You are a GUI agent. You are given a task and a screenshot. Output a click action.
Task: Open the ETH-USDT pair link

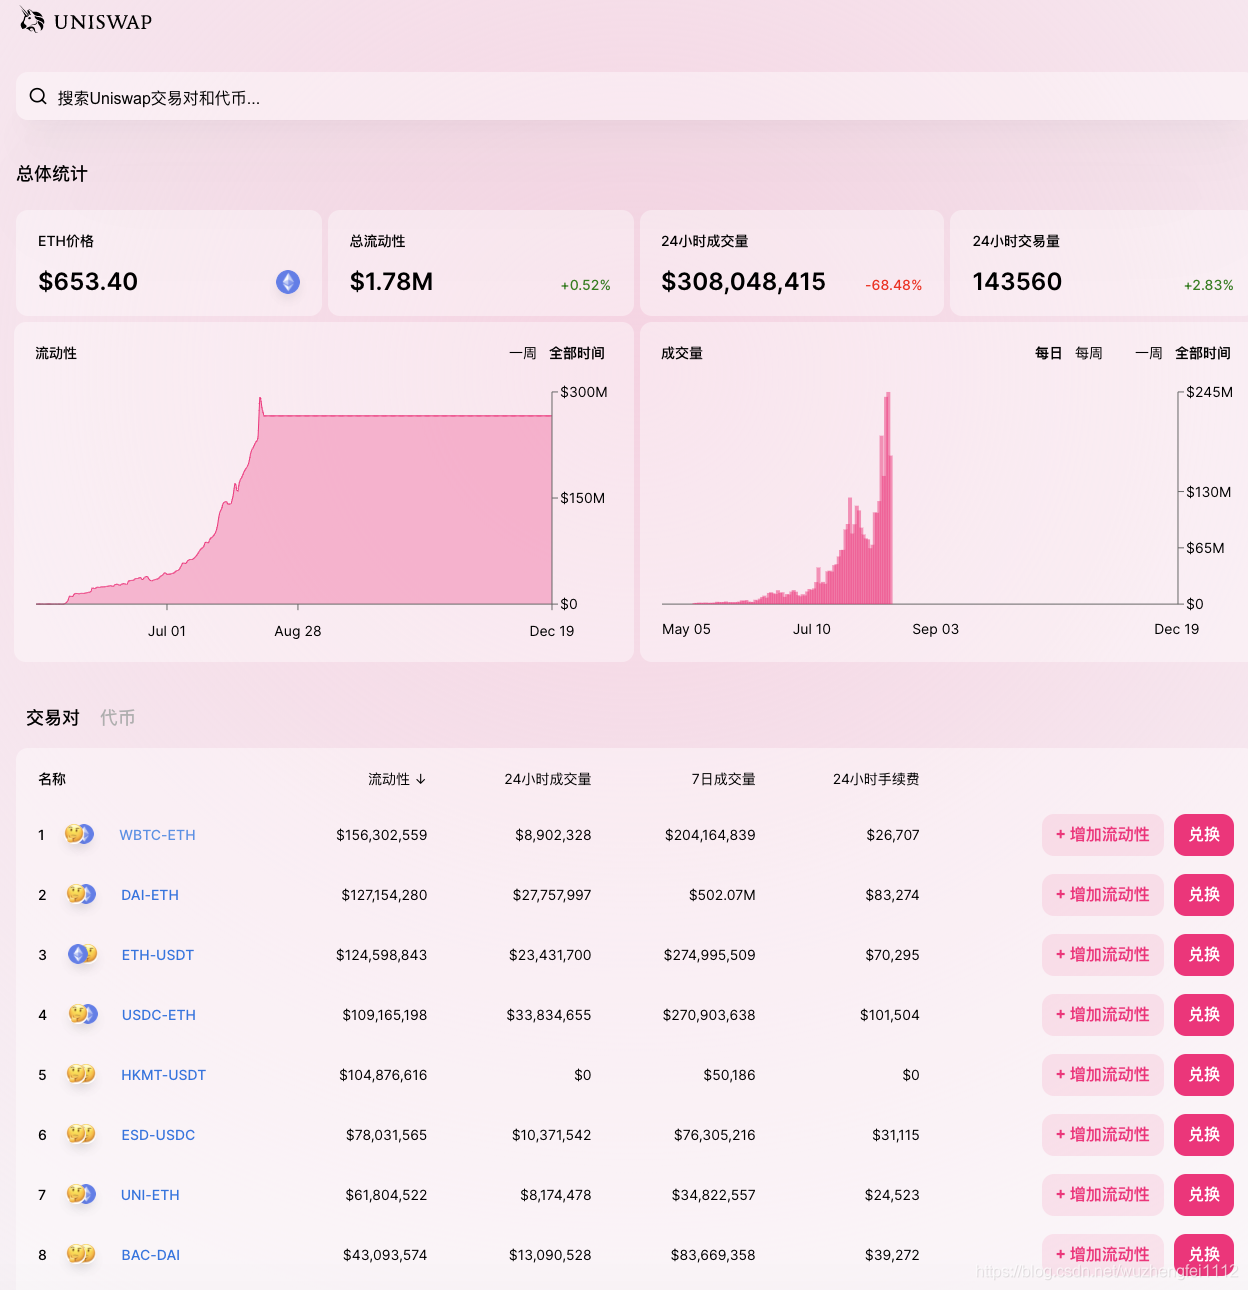coord(158,955)
